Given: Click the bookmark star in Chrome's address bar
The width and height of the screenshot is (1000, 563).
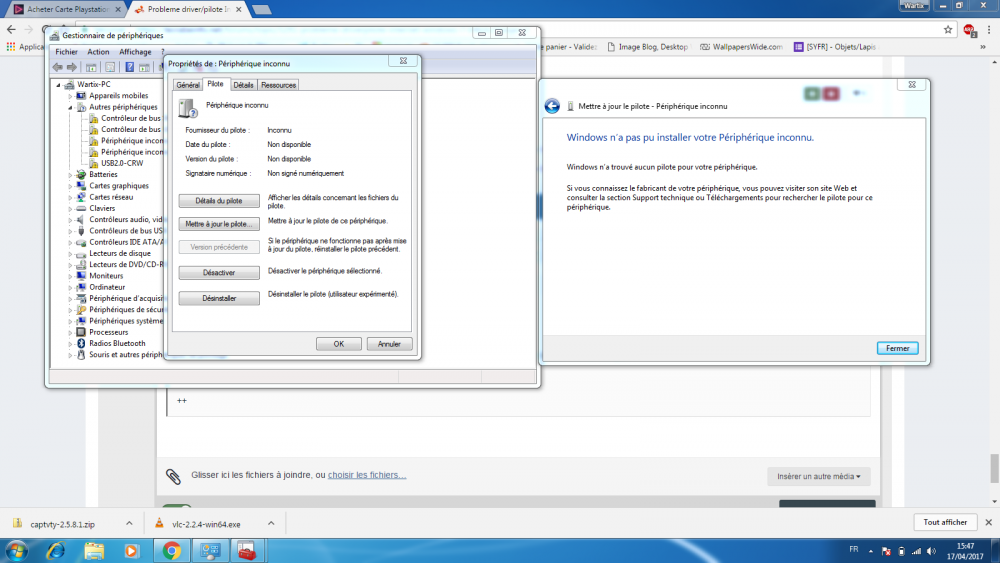Looking at the screenshot, I should [x=945, y=29].
